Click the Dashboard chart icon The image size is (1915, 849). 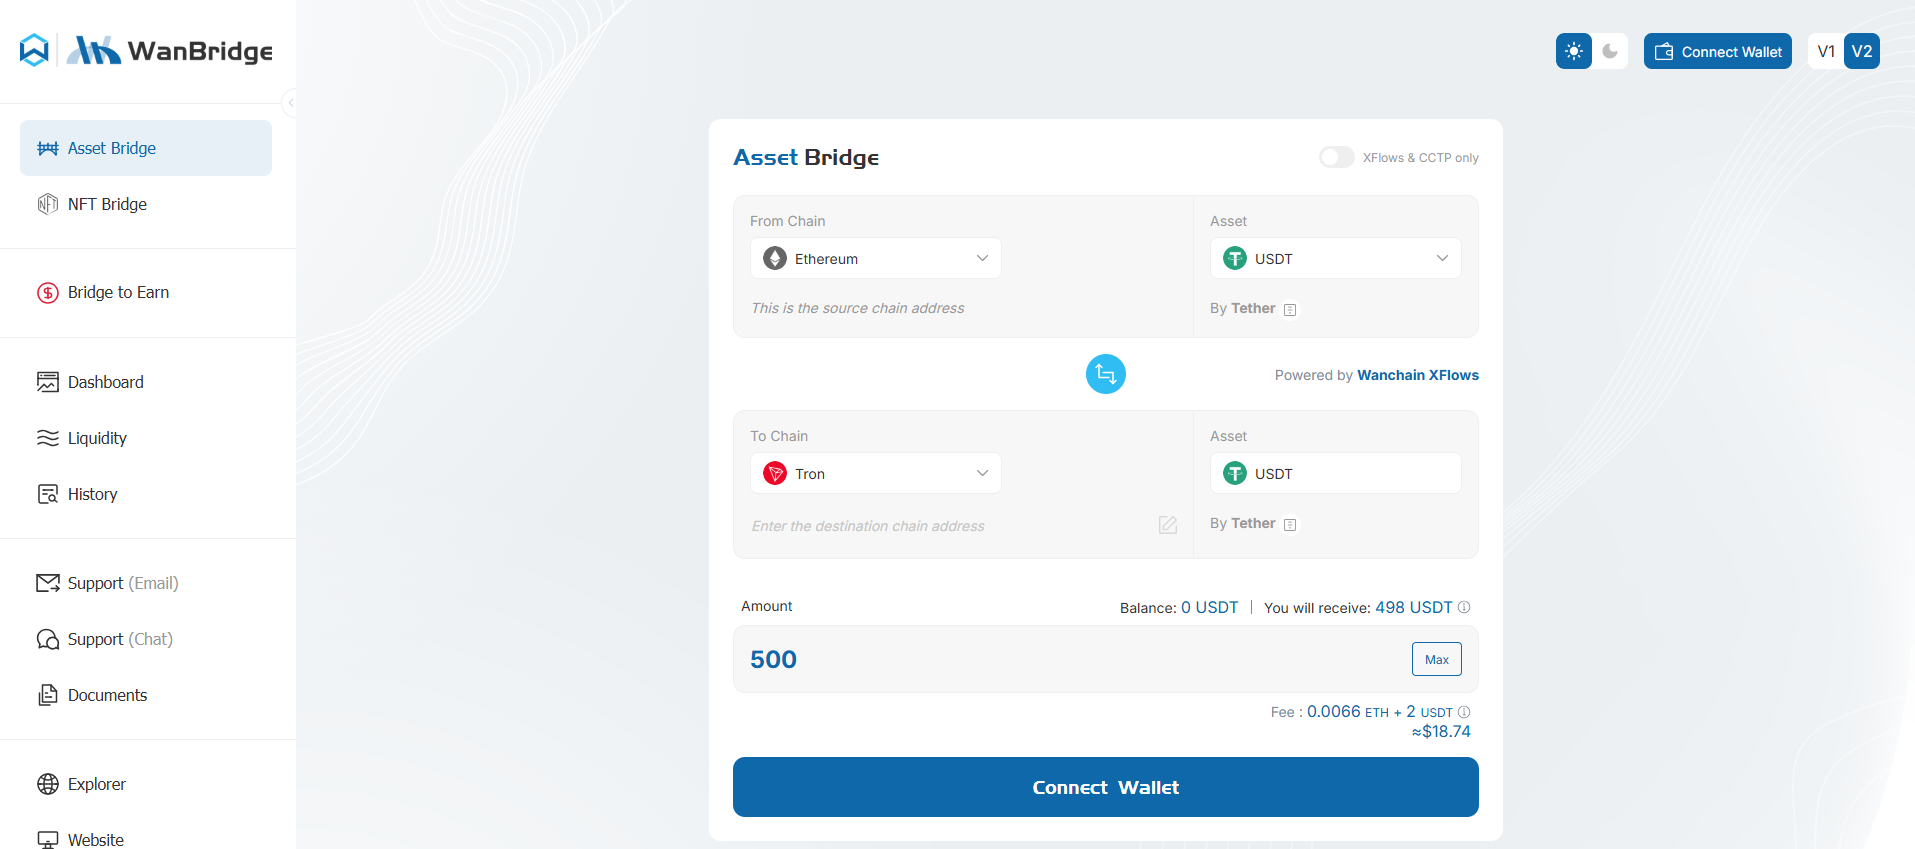click(x=48, y=382)
